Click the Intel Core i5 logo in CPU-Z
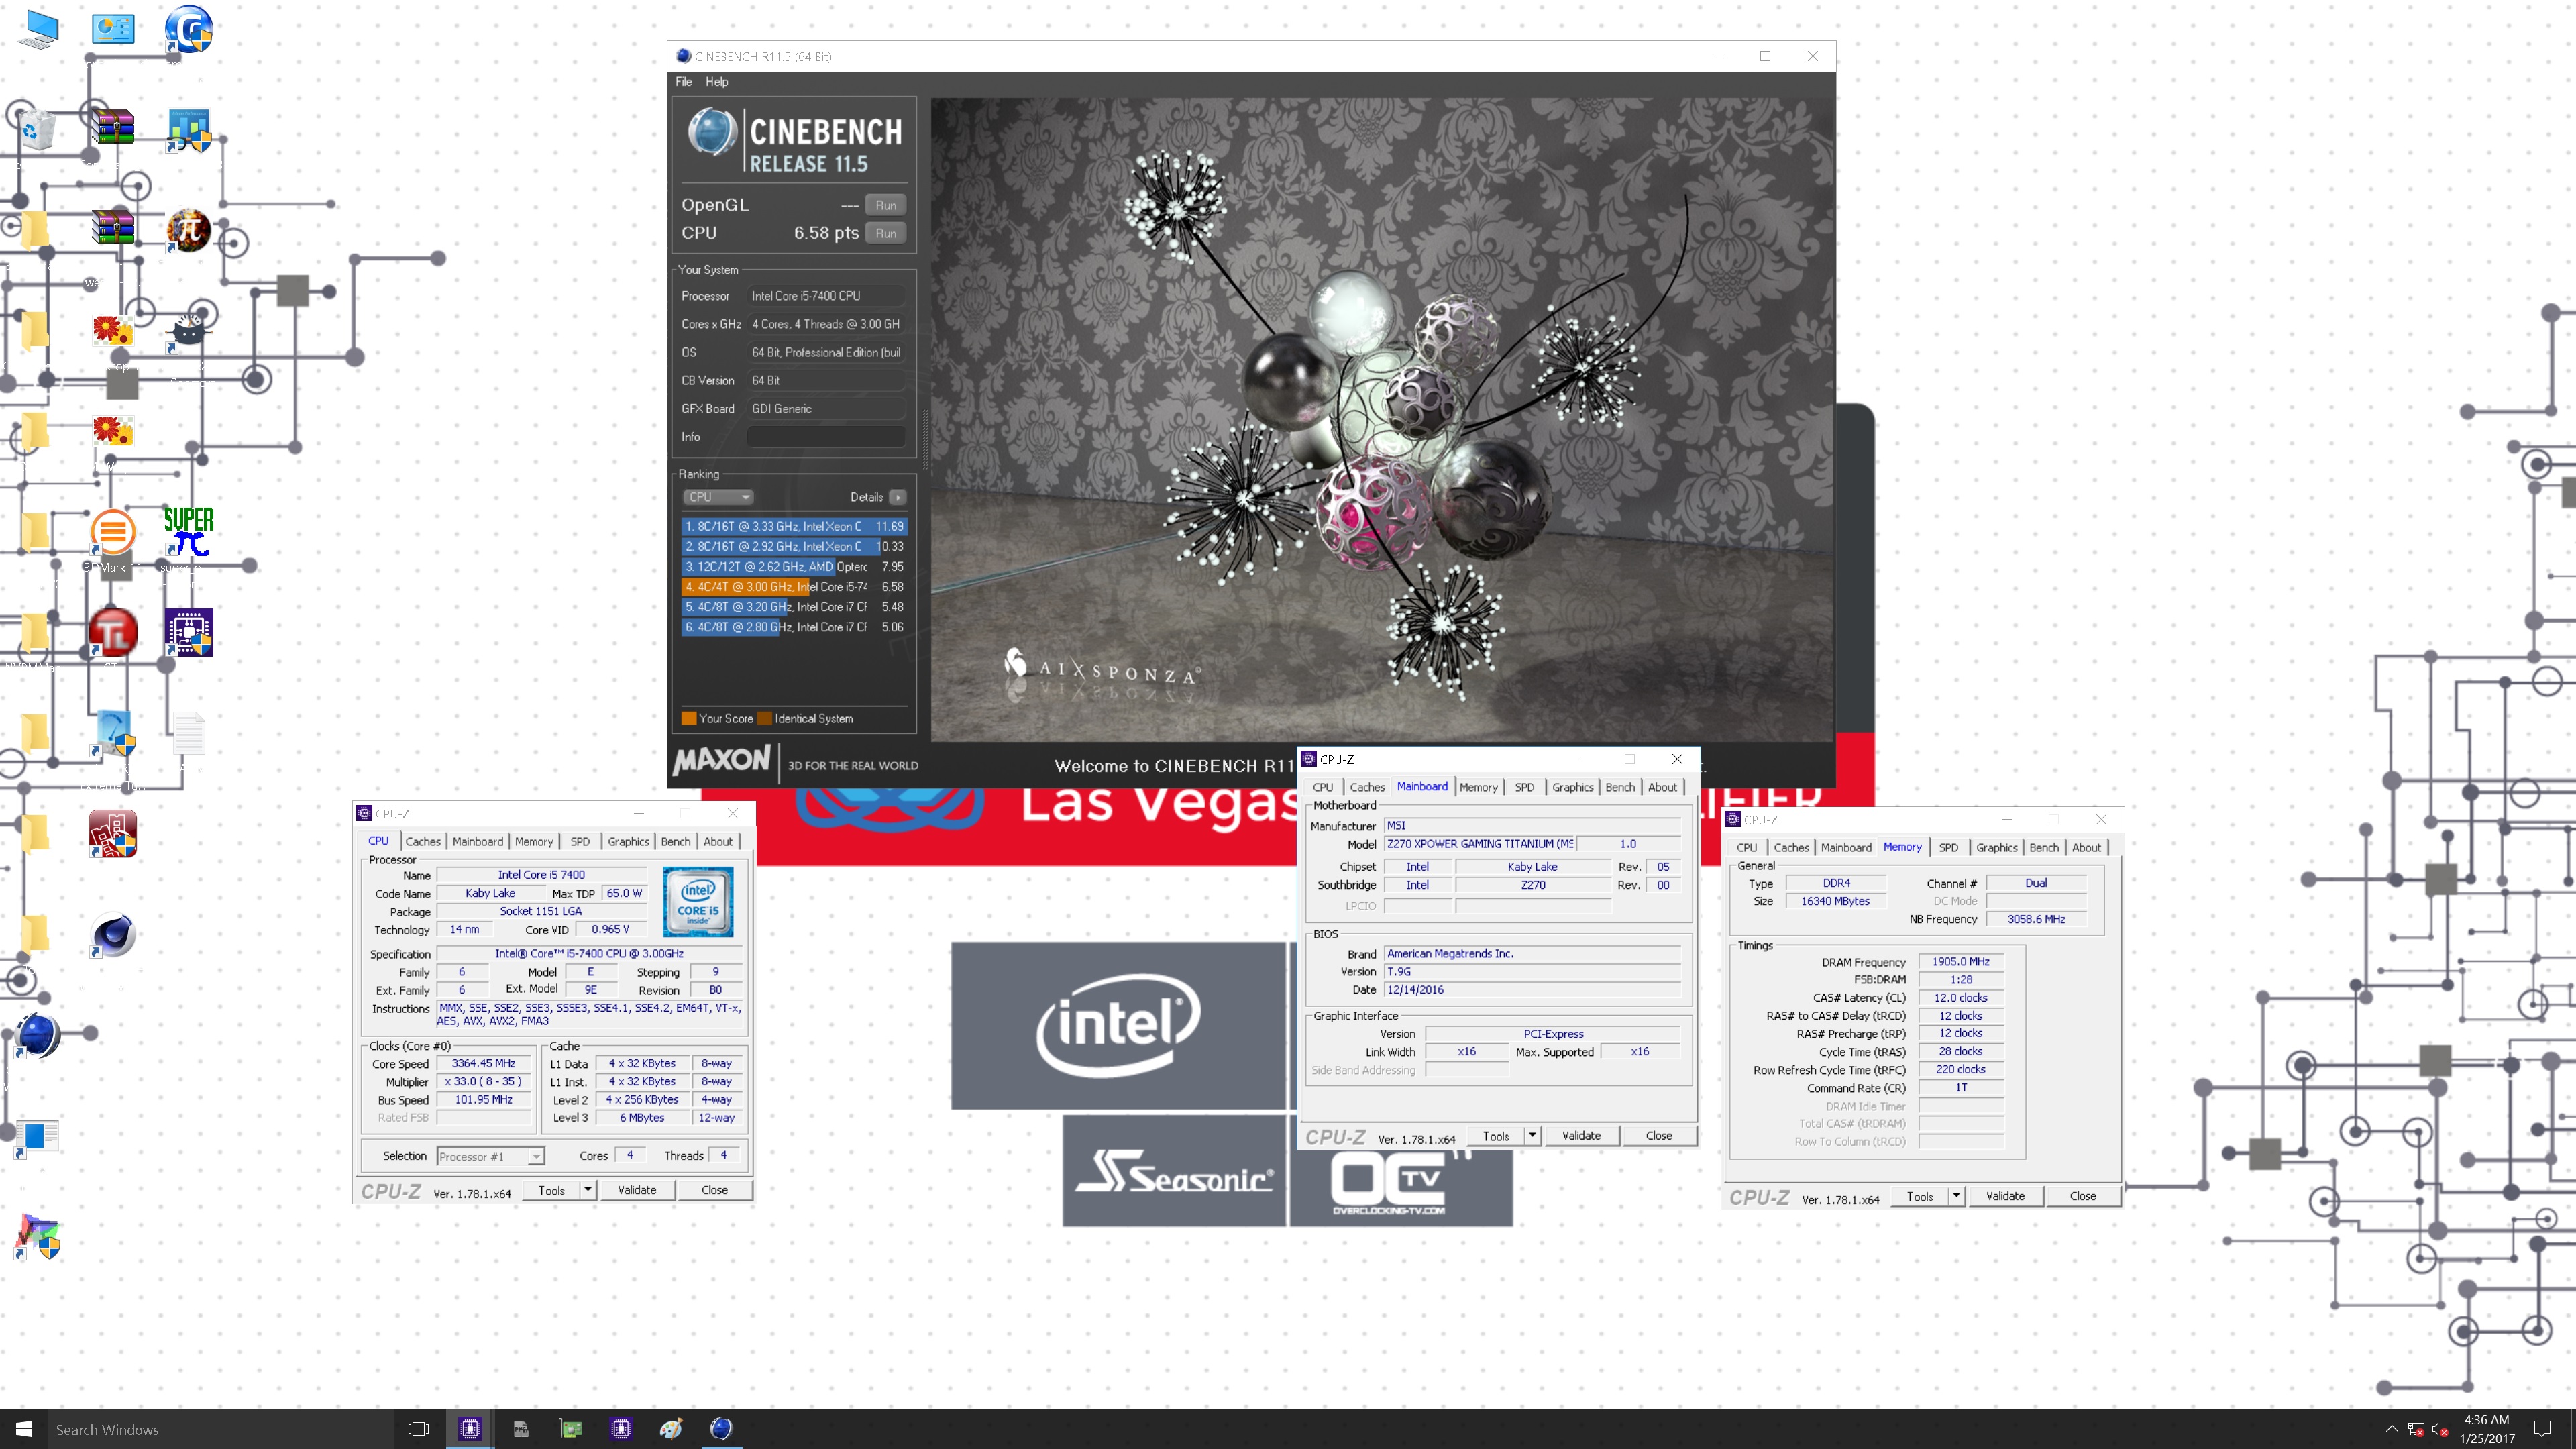The height and width of the screenshot is (1449, 2576). click(x=698, y=901)
